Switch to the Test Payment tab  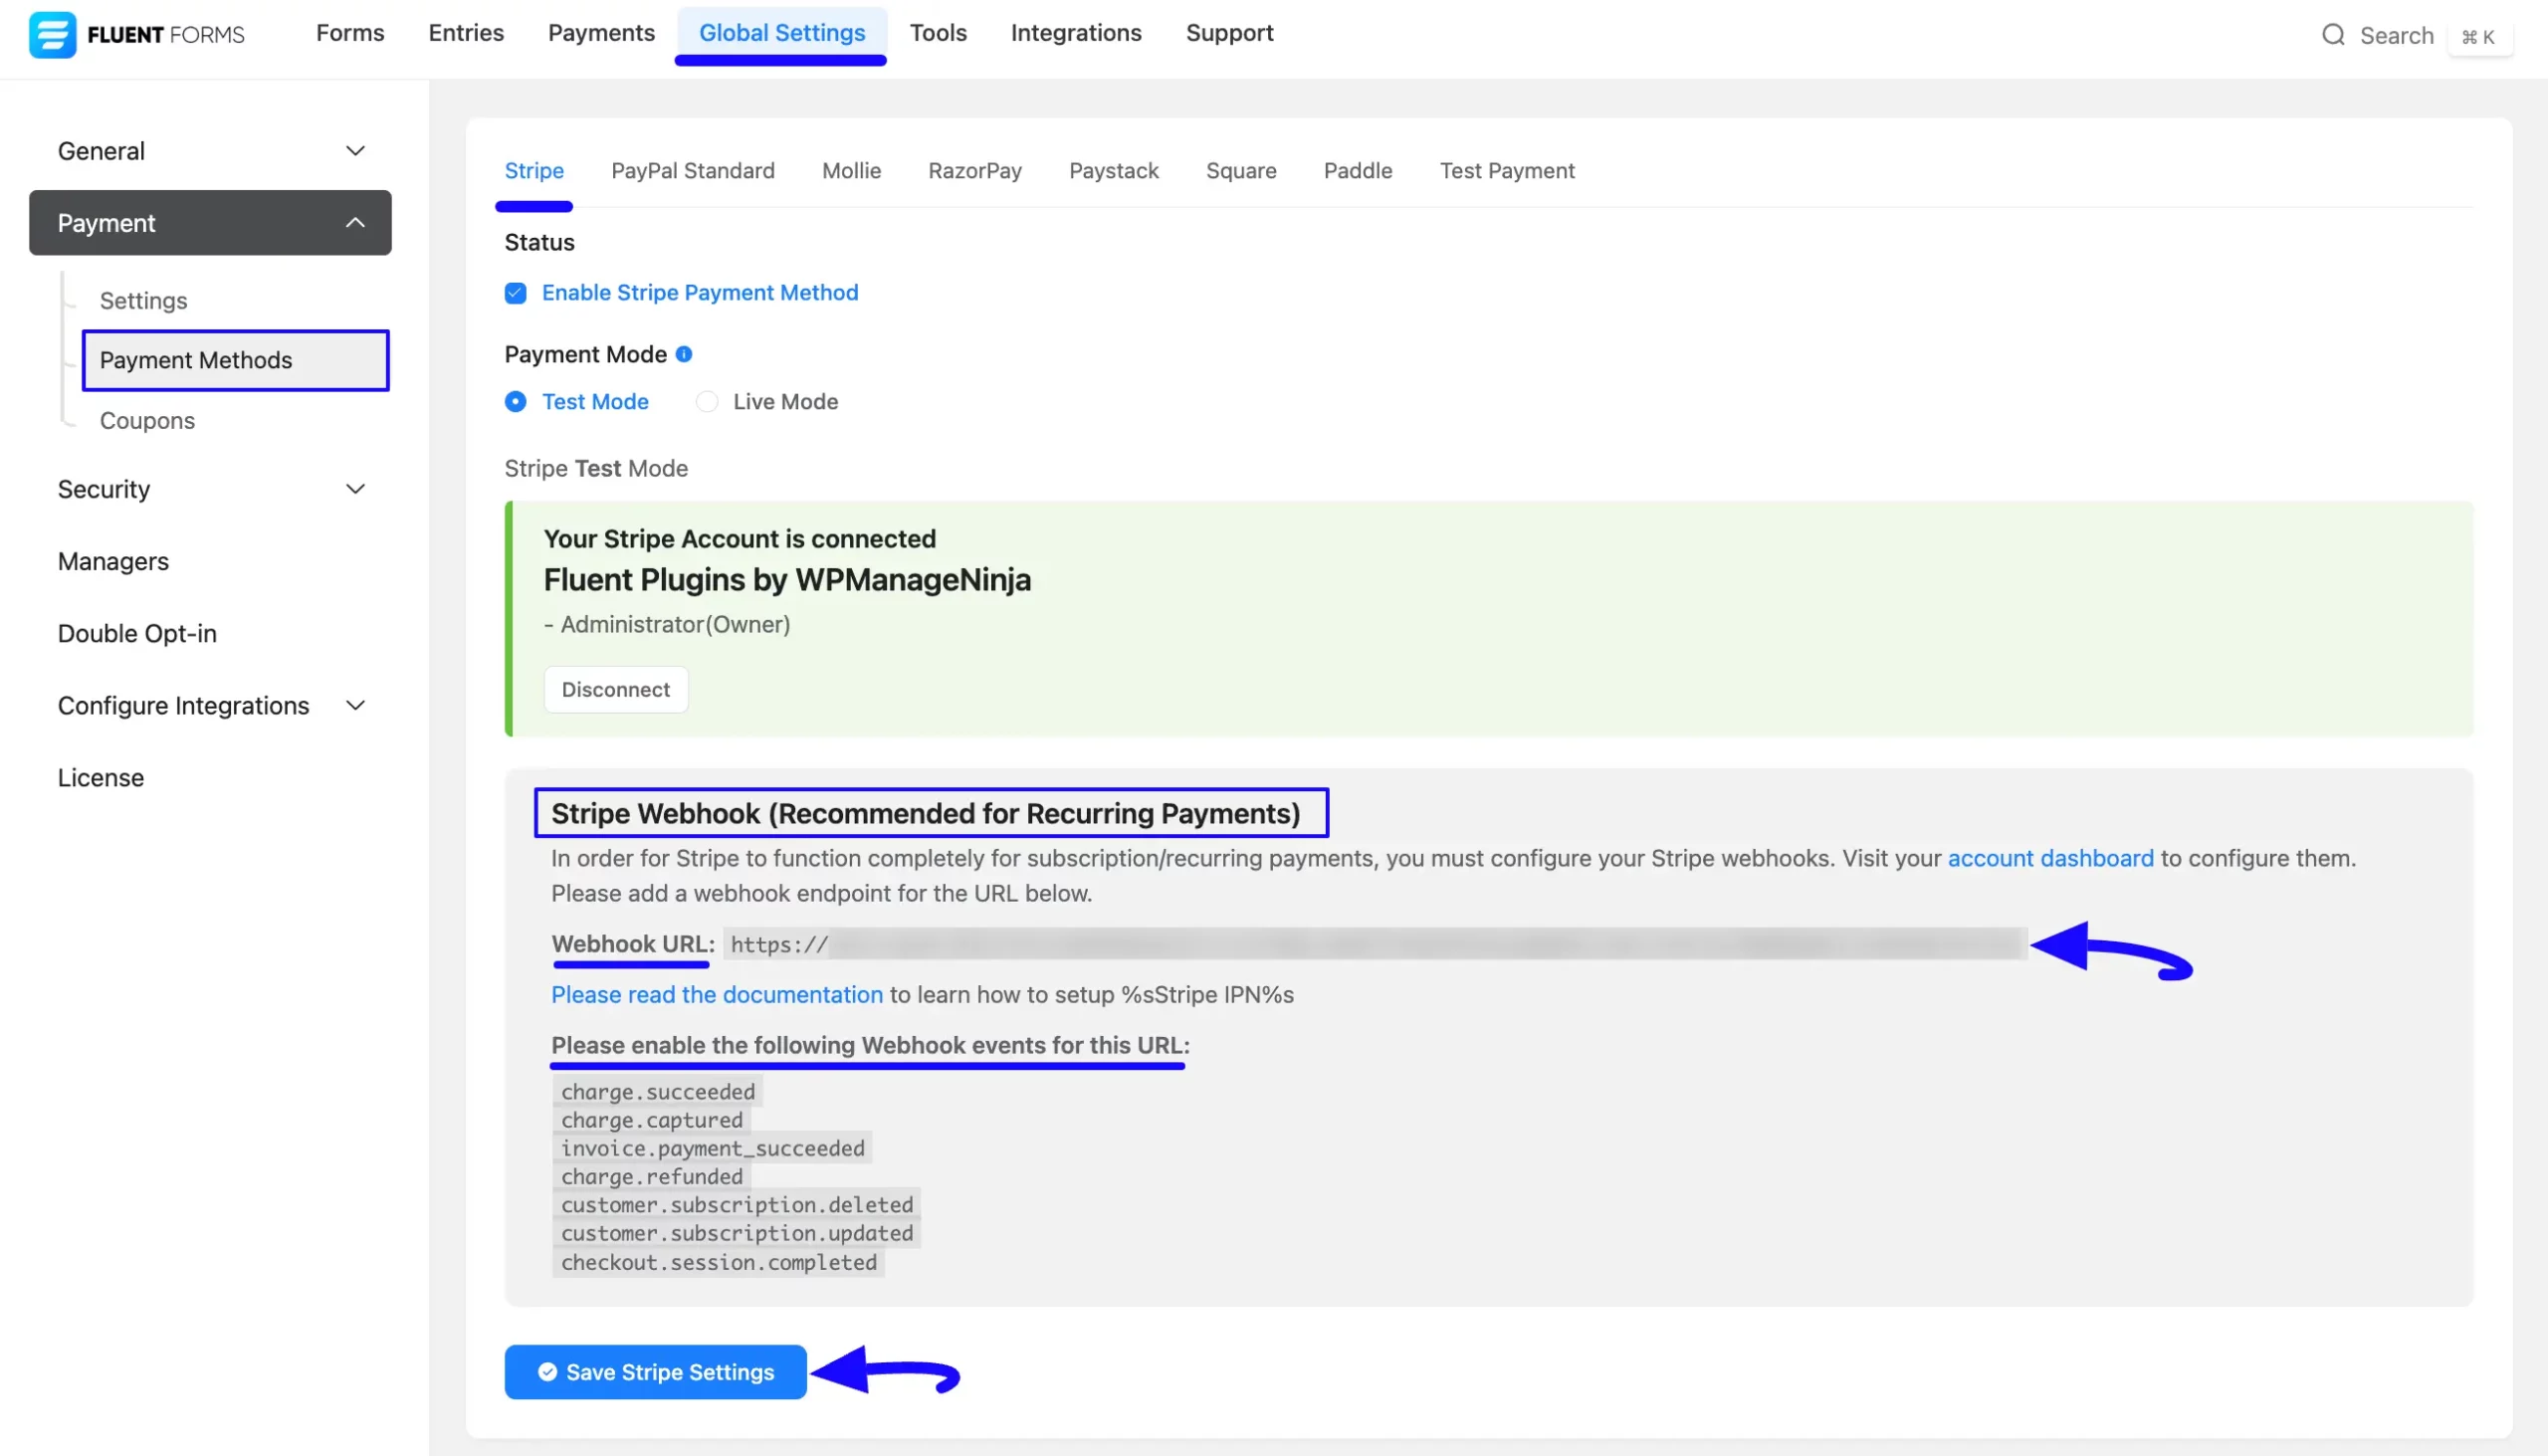click(1507, 171)
